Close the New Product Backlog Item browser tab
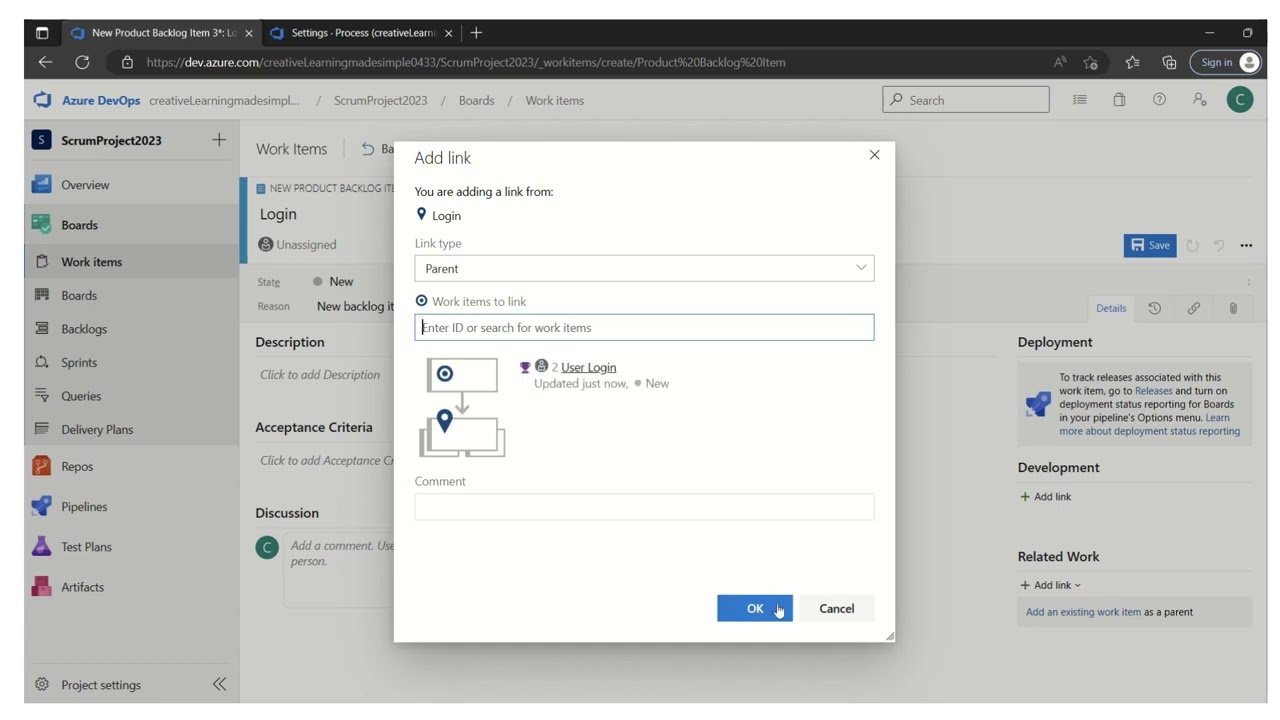This screenshot has width=1280, height=720. point(249,33)
